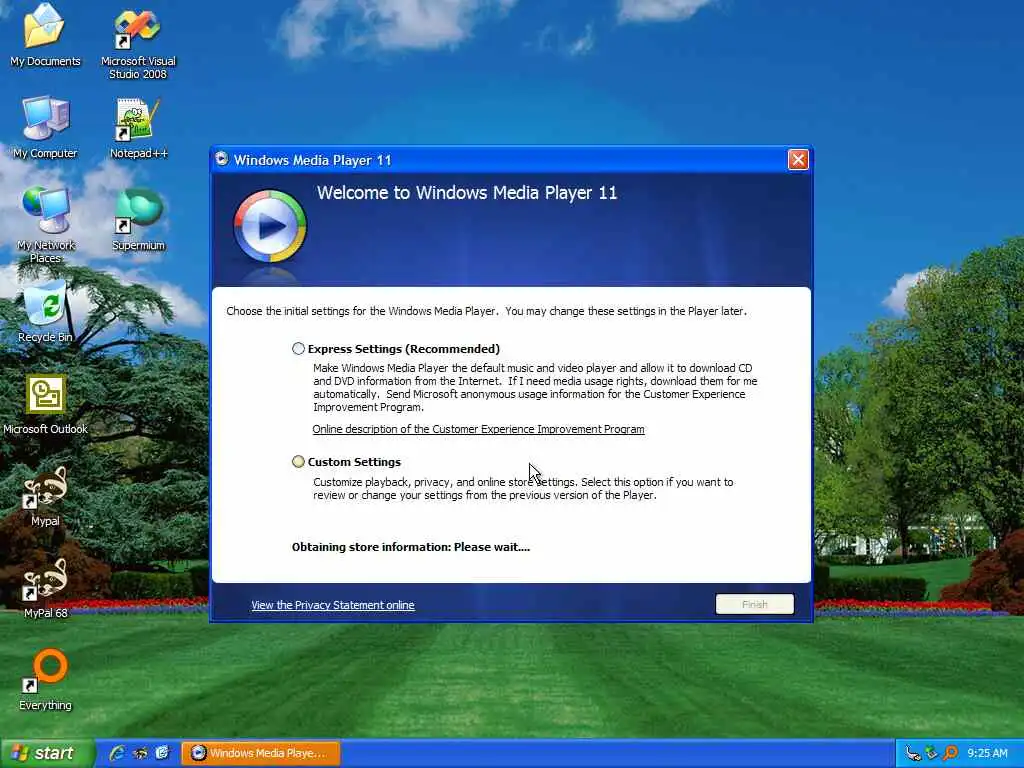Screen dimensions: 1024x768
Task: Open My Documents desktop icon
Action: [45, 36]
